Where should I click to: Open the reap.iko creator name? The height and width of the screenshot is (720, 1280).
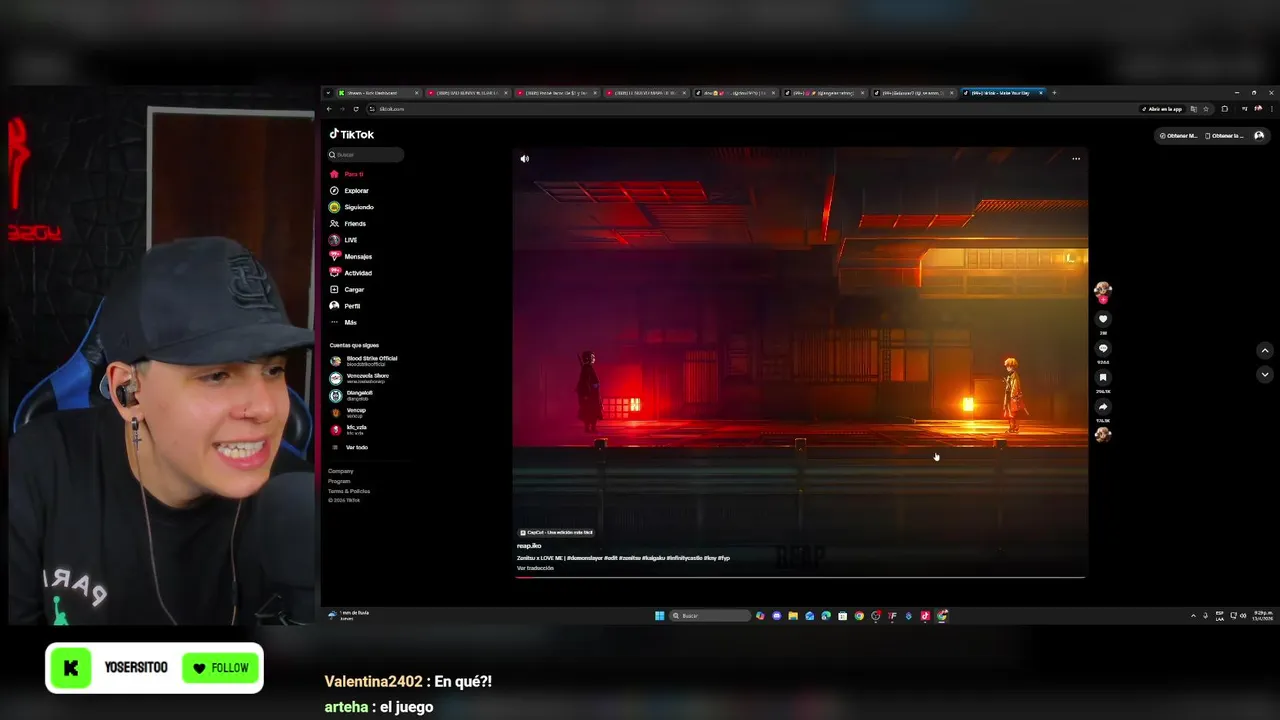pyautogui.click(x=528, y=546)
